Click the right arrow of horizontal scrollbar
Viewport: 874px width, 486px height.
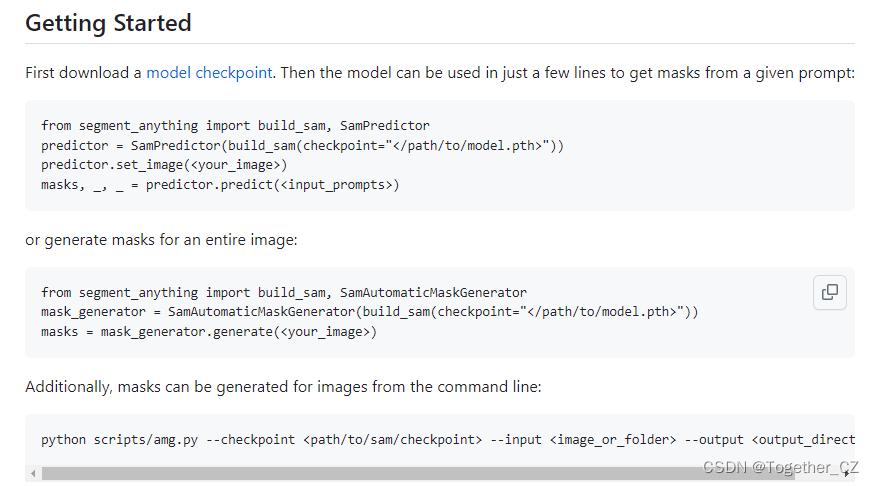pyautogui.click(x=847, y=474)
